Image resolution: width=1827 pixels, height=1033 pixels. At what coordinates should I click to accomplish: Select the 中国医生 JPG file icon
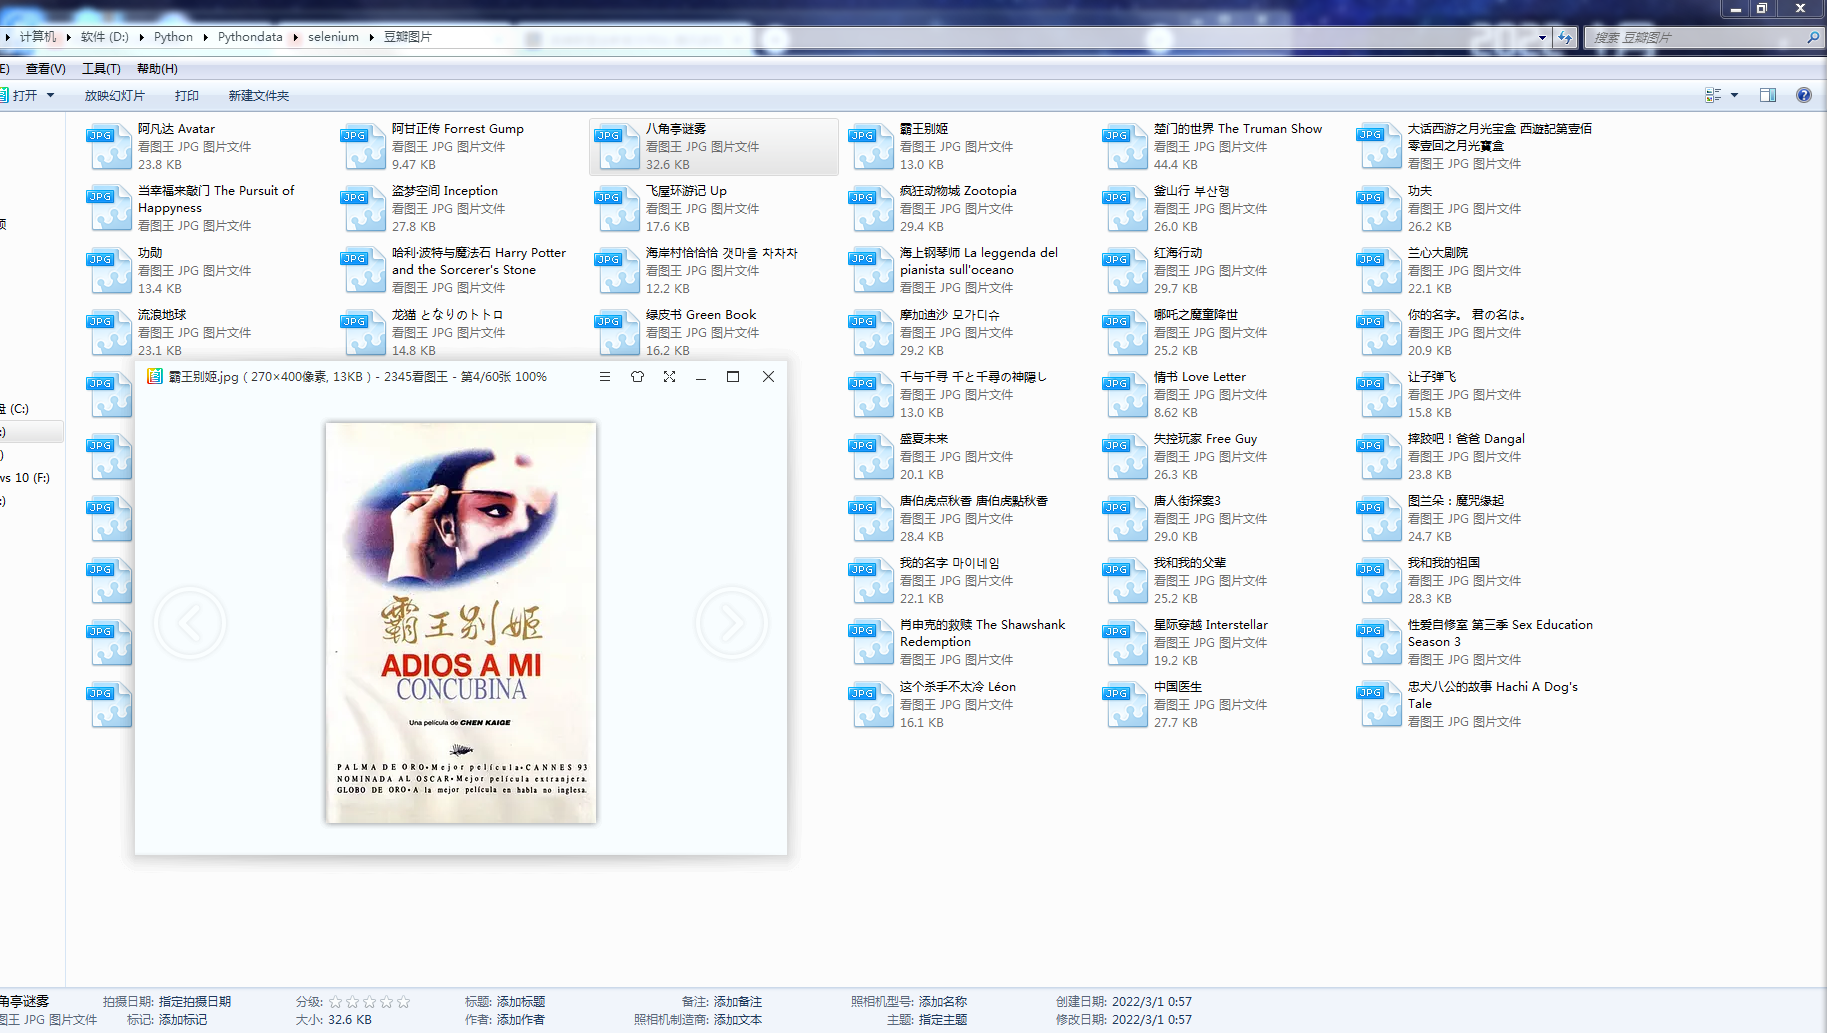coord(1125,705)
